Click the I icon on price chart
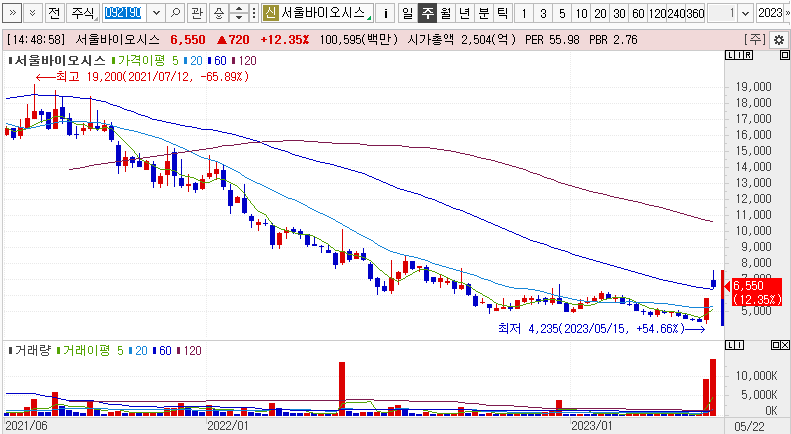 tap(739, 55)
